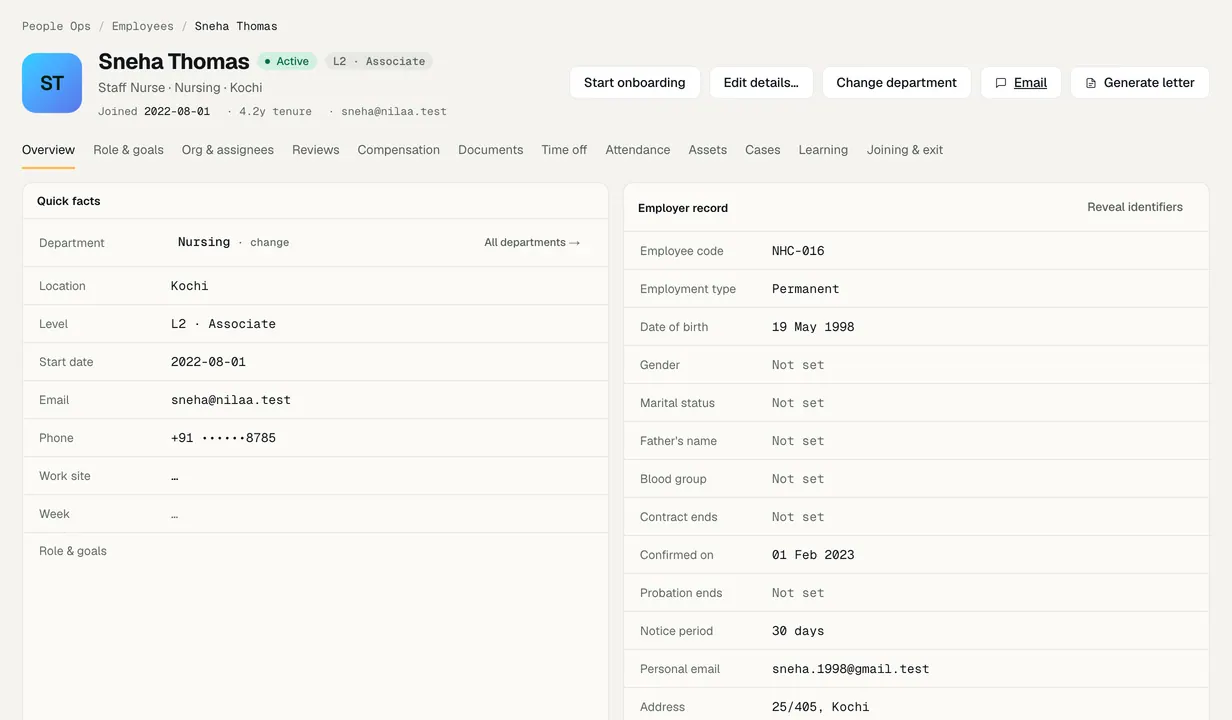Click the L2 · Associate badge in header
The width and height of the screenshot is (1232, 720).
tap(379, 61)
